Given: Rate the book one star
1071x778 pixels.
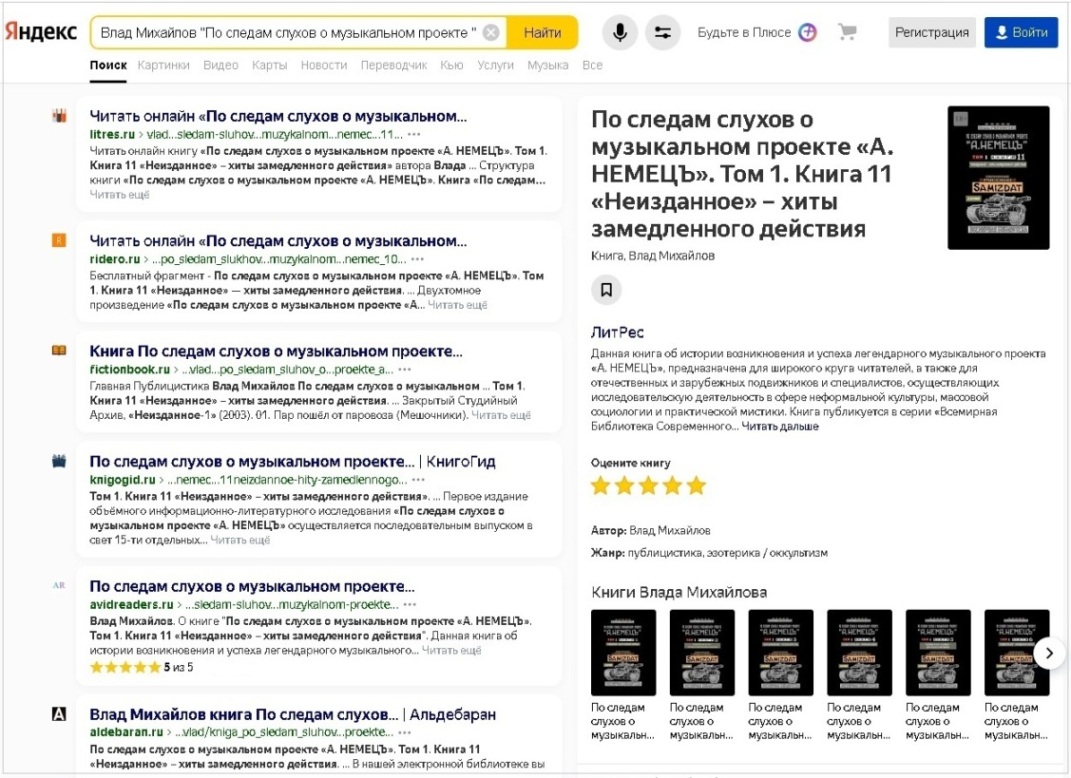Looking at the screenshot, I should [x=600, y=486].
